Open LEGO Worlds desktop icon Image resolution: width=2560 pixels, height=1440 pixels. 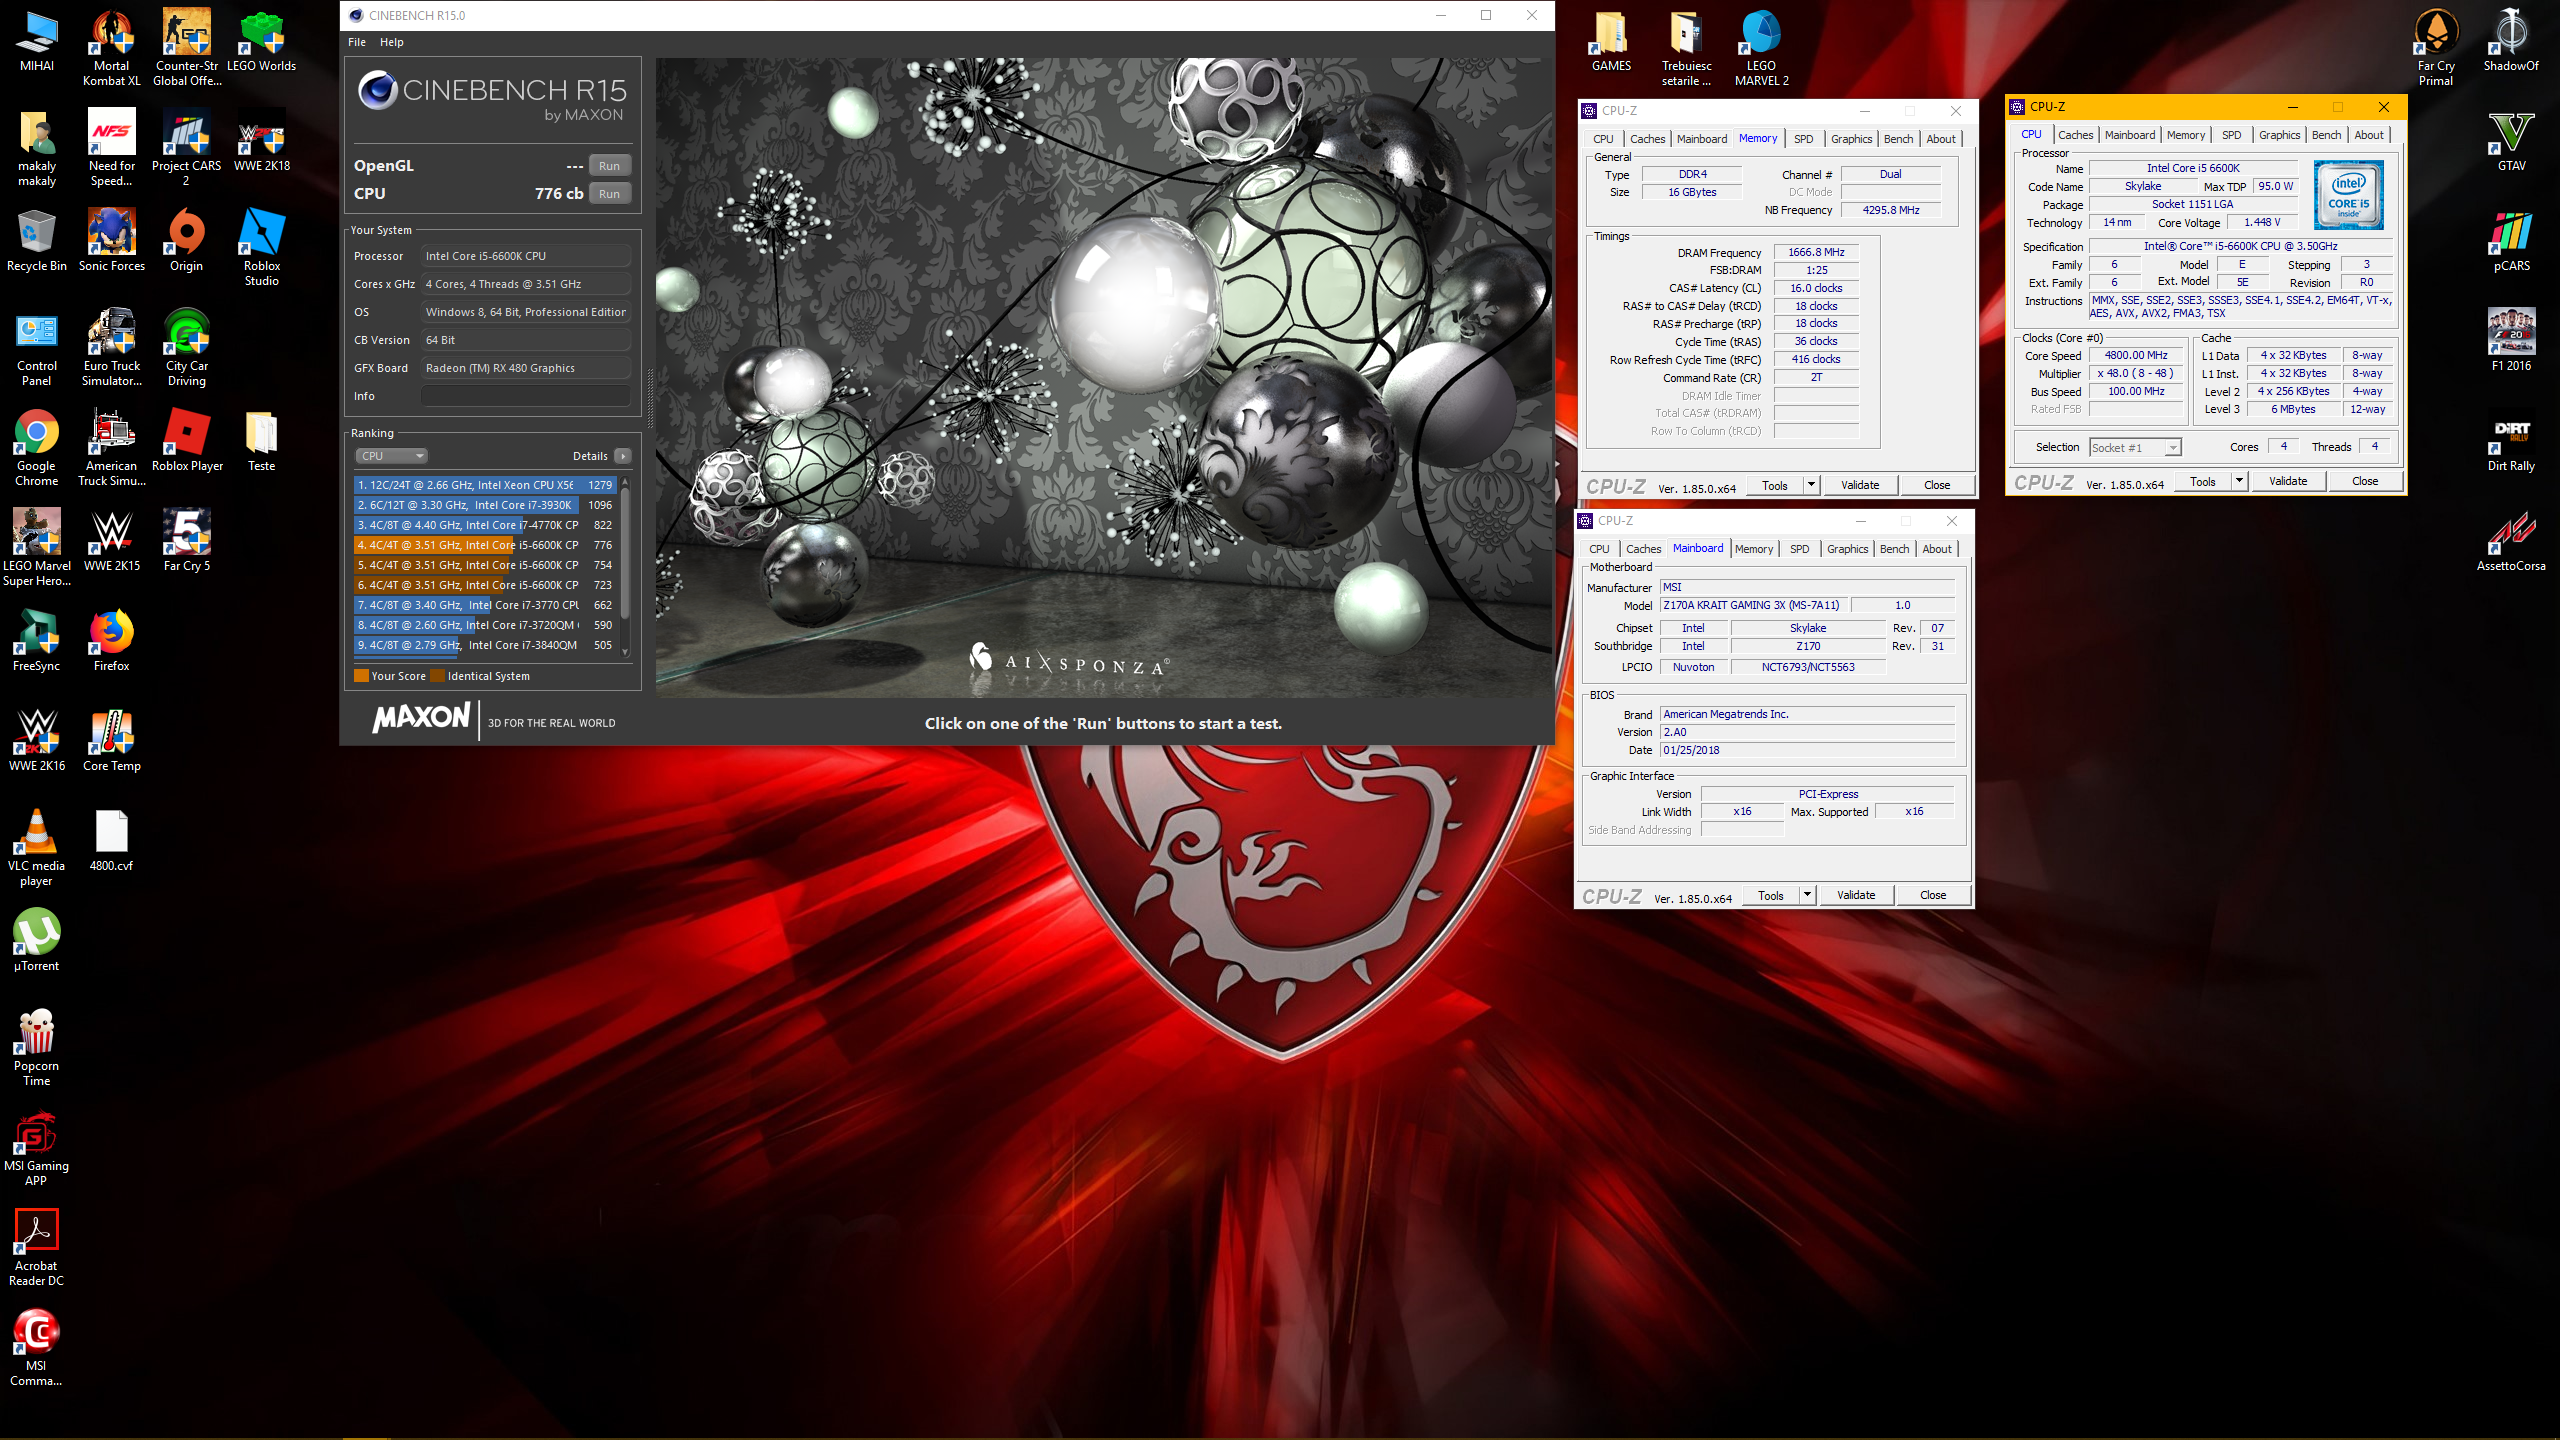point(261,40)
